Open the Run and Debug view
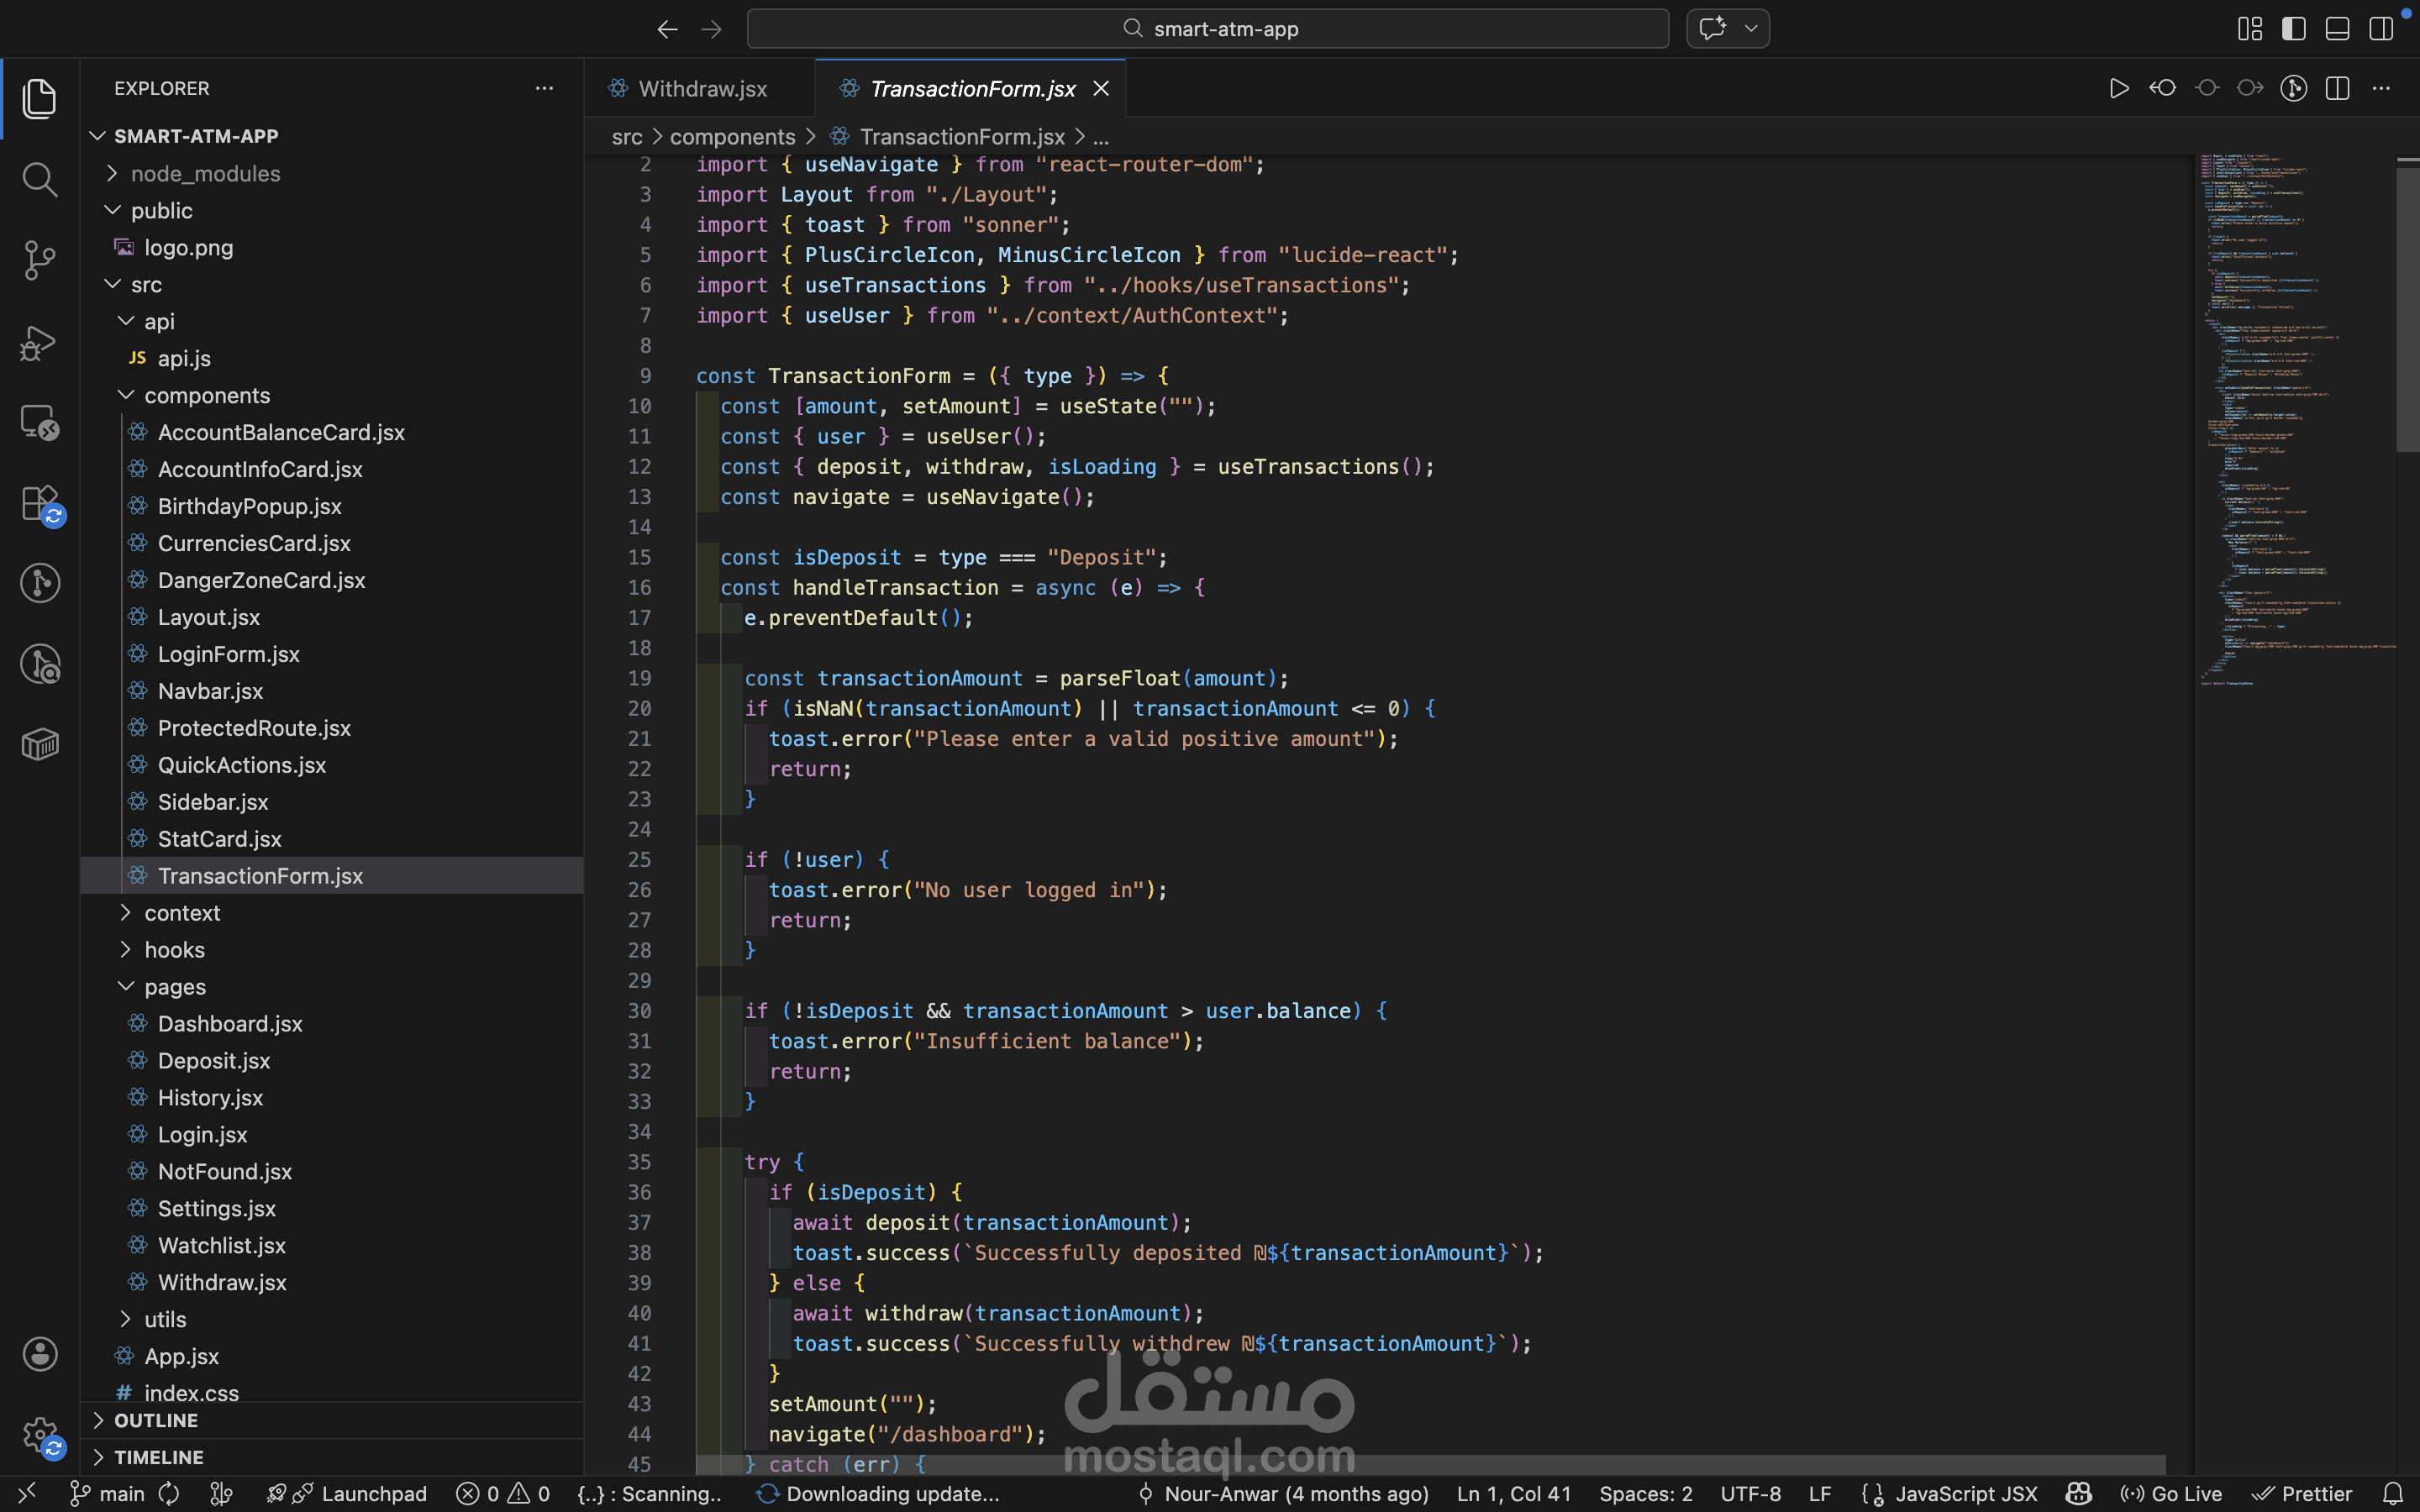The height and width of the screenshot is (1512, 2420). click(x=39, y=342)
